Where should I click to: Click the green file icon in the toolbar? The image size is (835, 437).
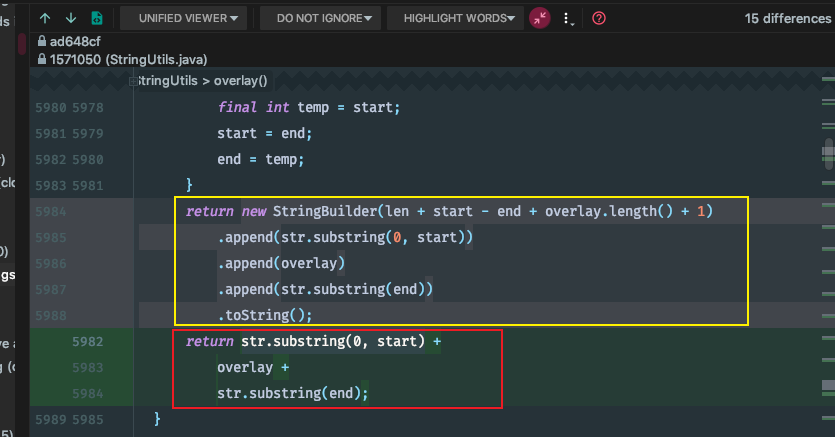tap(96, 18)
